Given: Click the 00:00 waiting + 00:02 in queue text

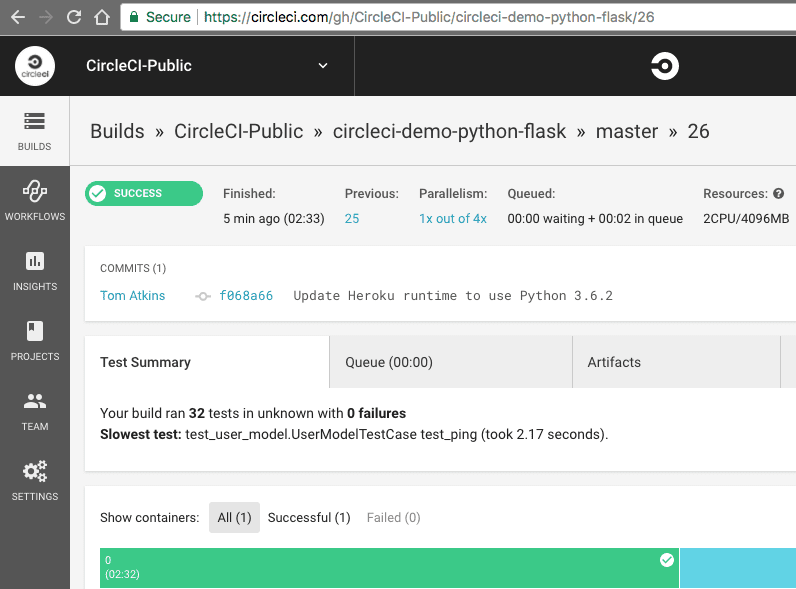Looking at the screenshot, I should (595, 219).
